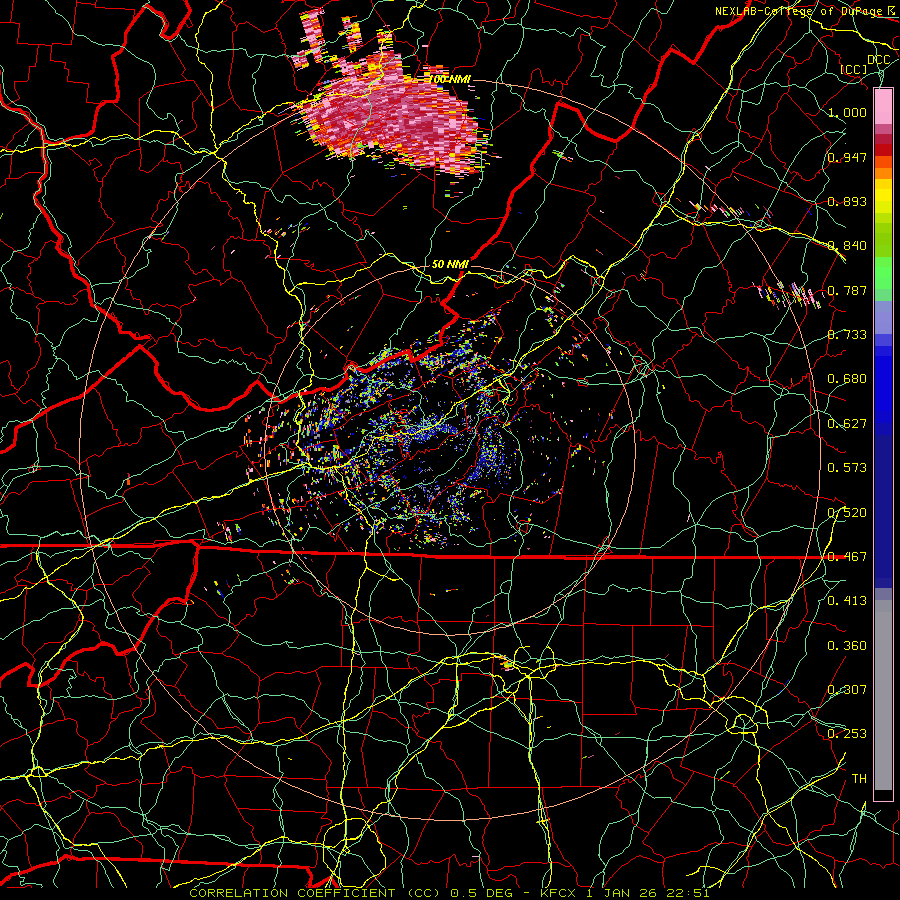The width and height of the screenshot is (900, 900).
Task: Click the 0.253 color scale value
Action: [847, 734]
